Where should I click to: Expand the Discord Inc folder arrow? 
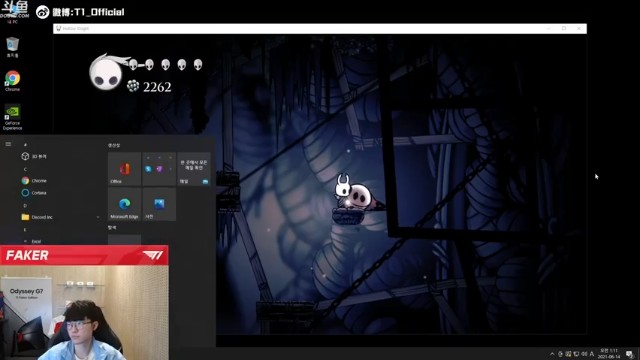pos(98,217)
